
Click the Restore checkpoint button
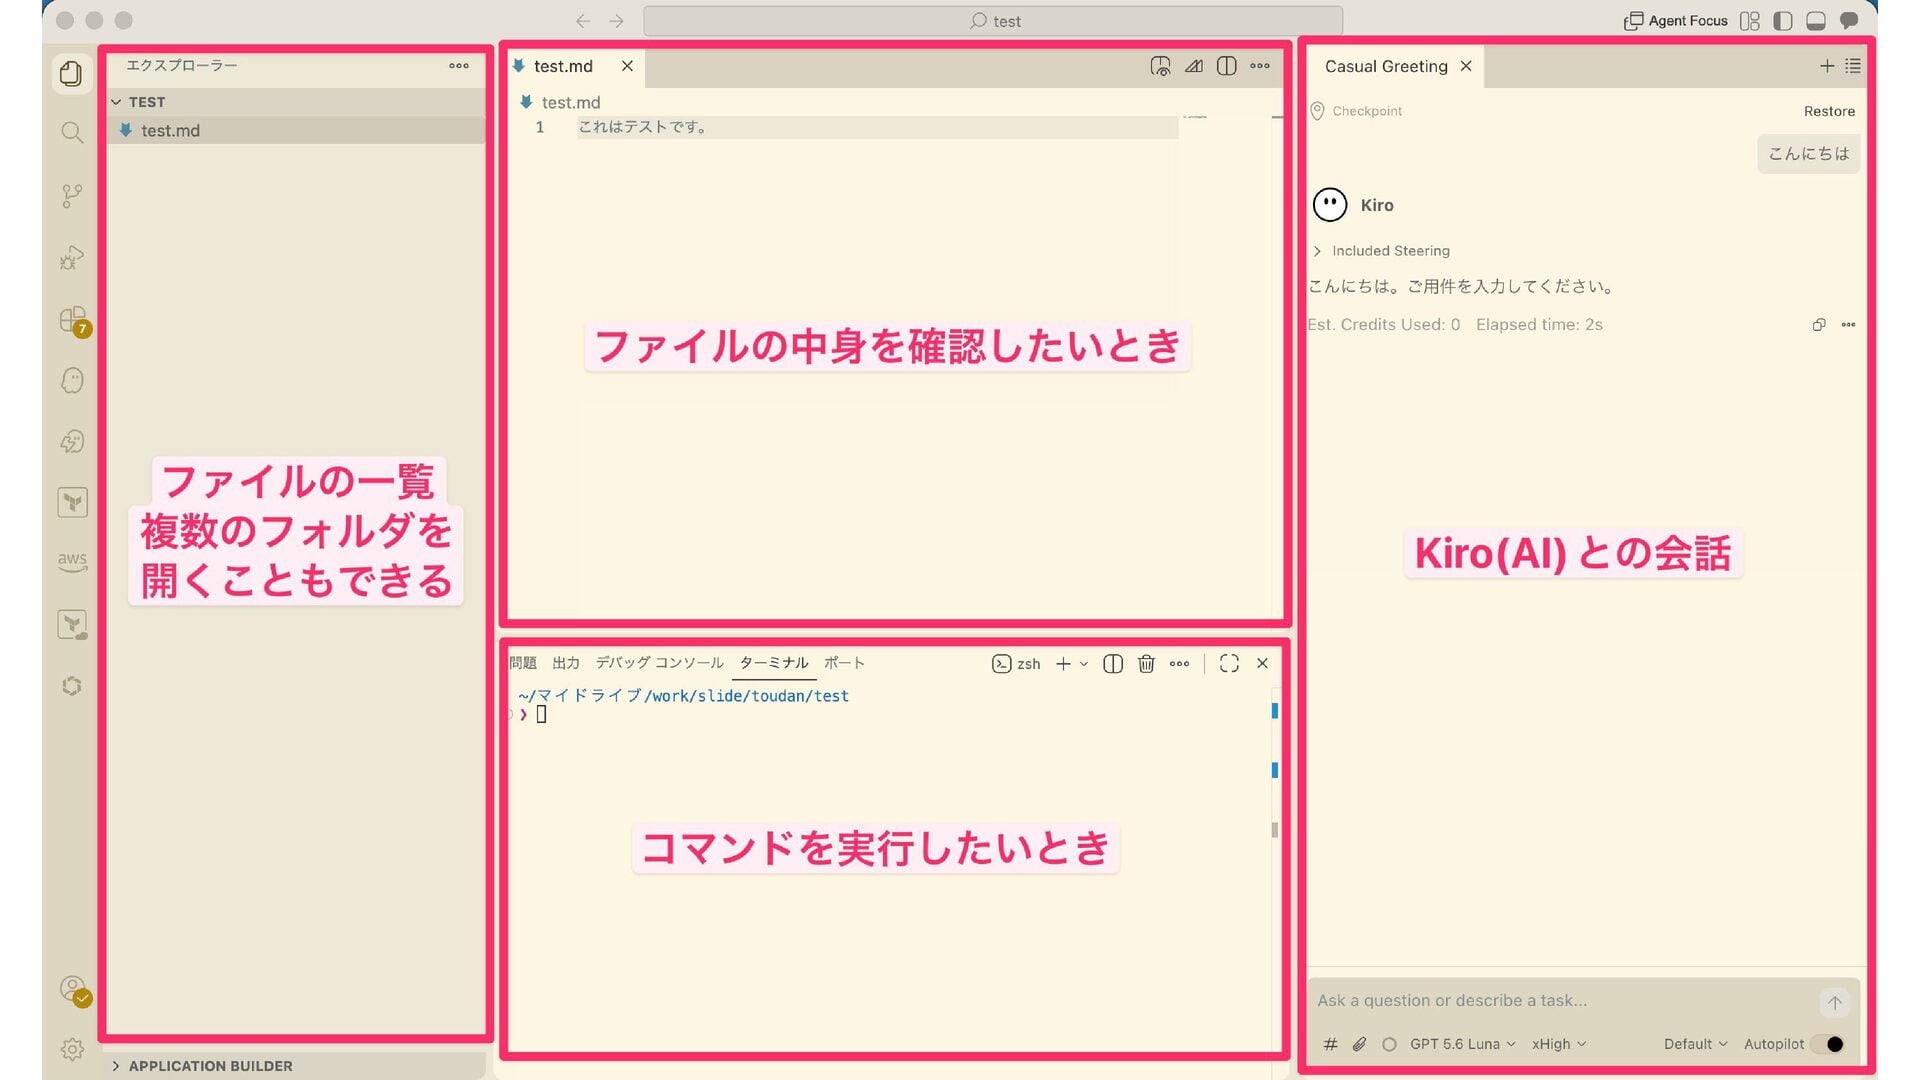point(1829,111)
